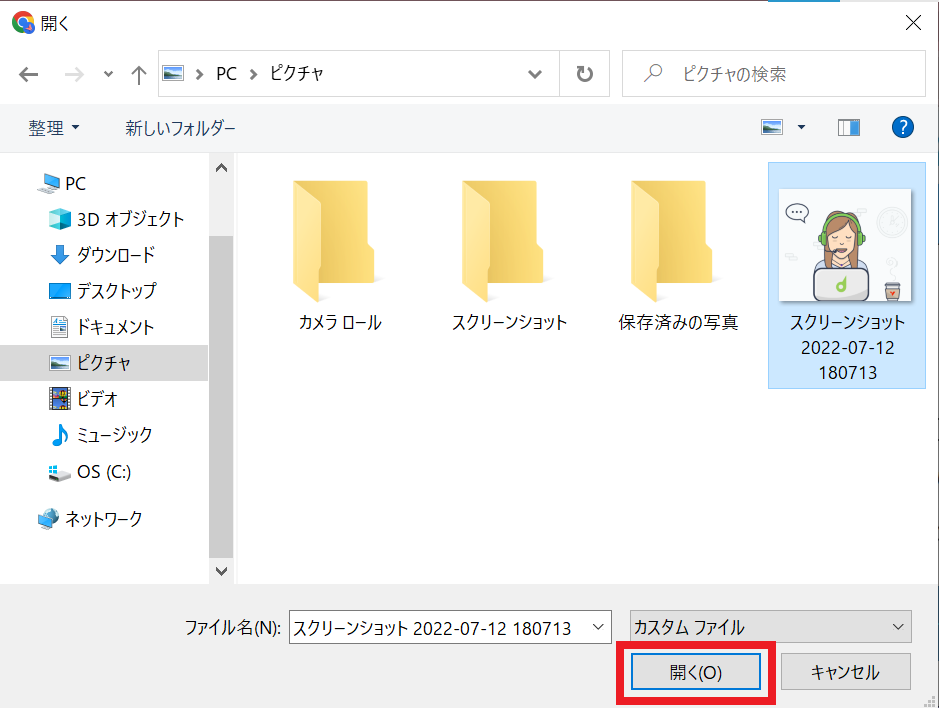Toggle the preview pane icon
Viewport: 939px width, 708px height.
coord(849,127)
